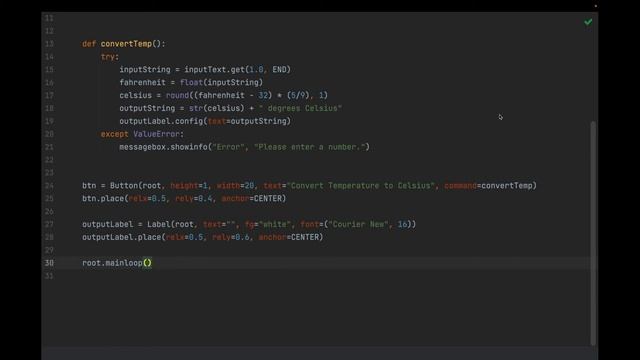Click command=convertTemp argument

488,186
